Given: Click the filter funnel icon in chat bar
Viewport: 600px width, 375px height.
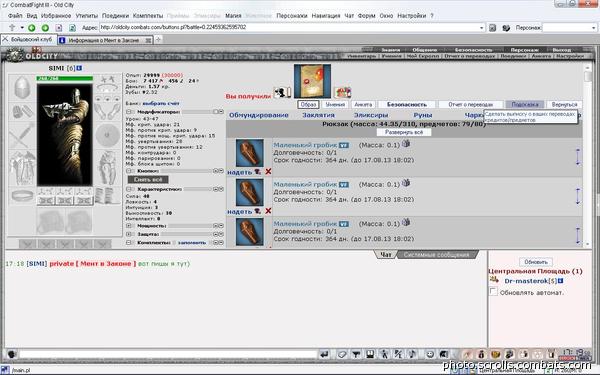Looking at the screenshot, I should (x=356, y=354).
